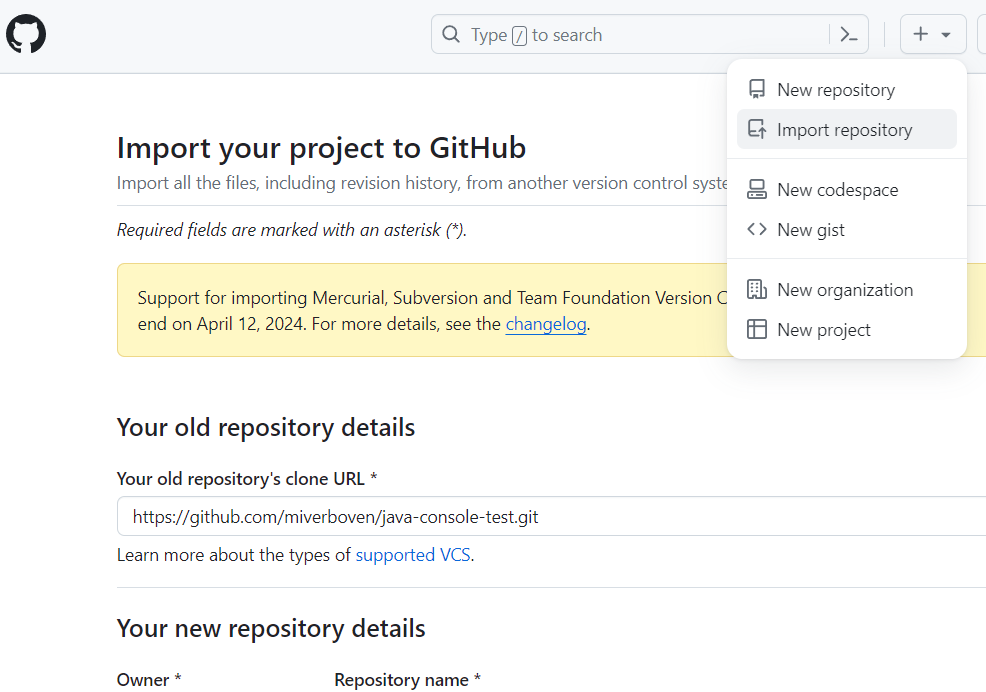Choose New project from the menu
The width and height of the screenshot is (986, 692).
(847, 330)
